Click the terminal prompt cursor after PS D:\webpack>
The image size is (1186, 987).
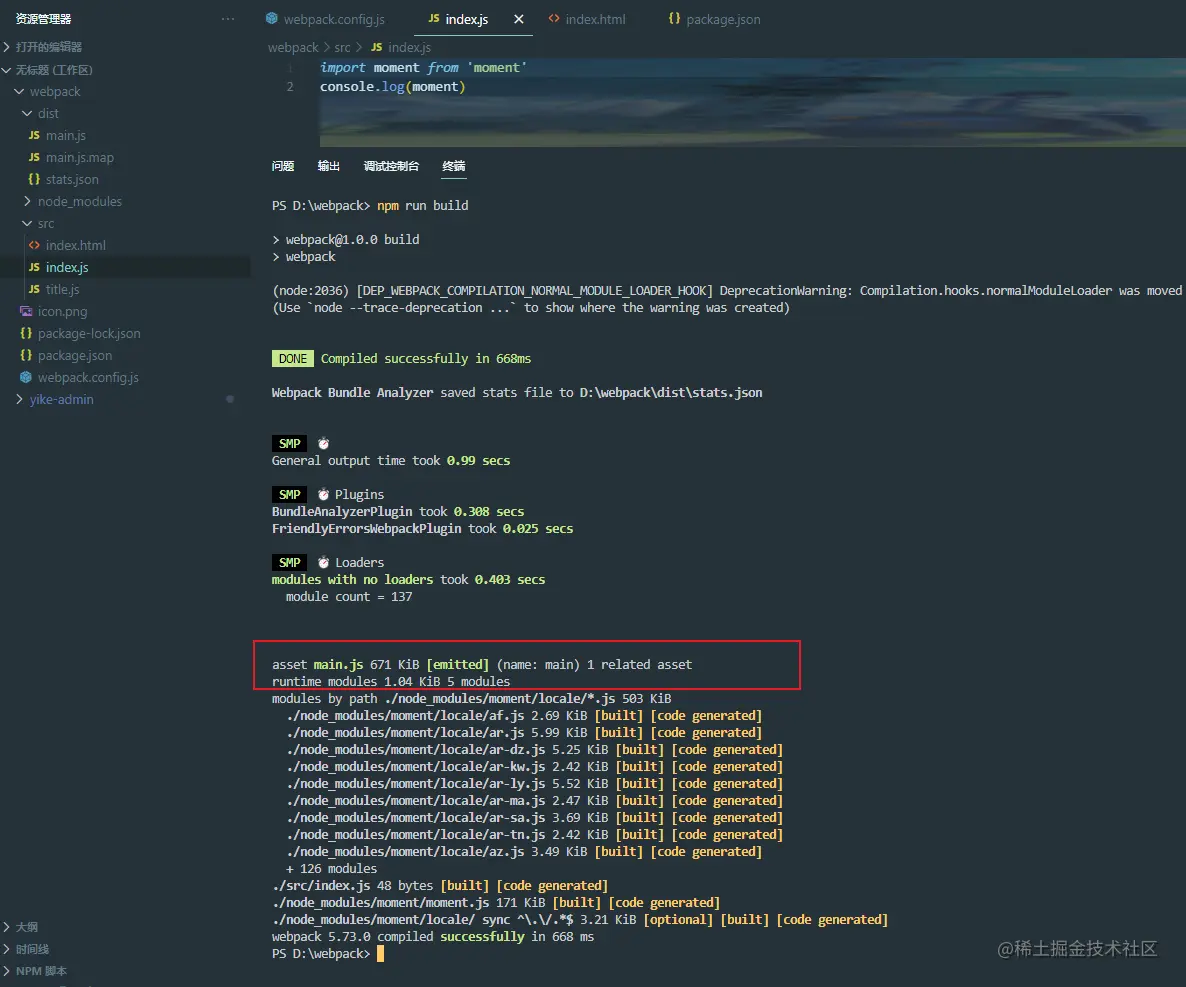tap(380, 954)
